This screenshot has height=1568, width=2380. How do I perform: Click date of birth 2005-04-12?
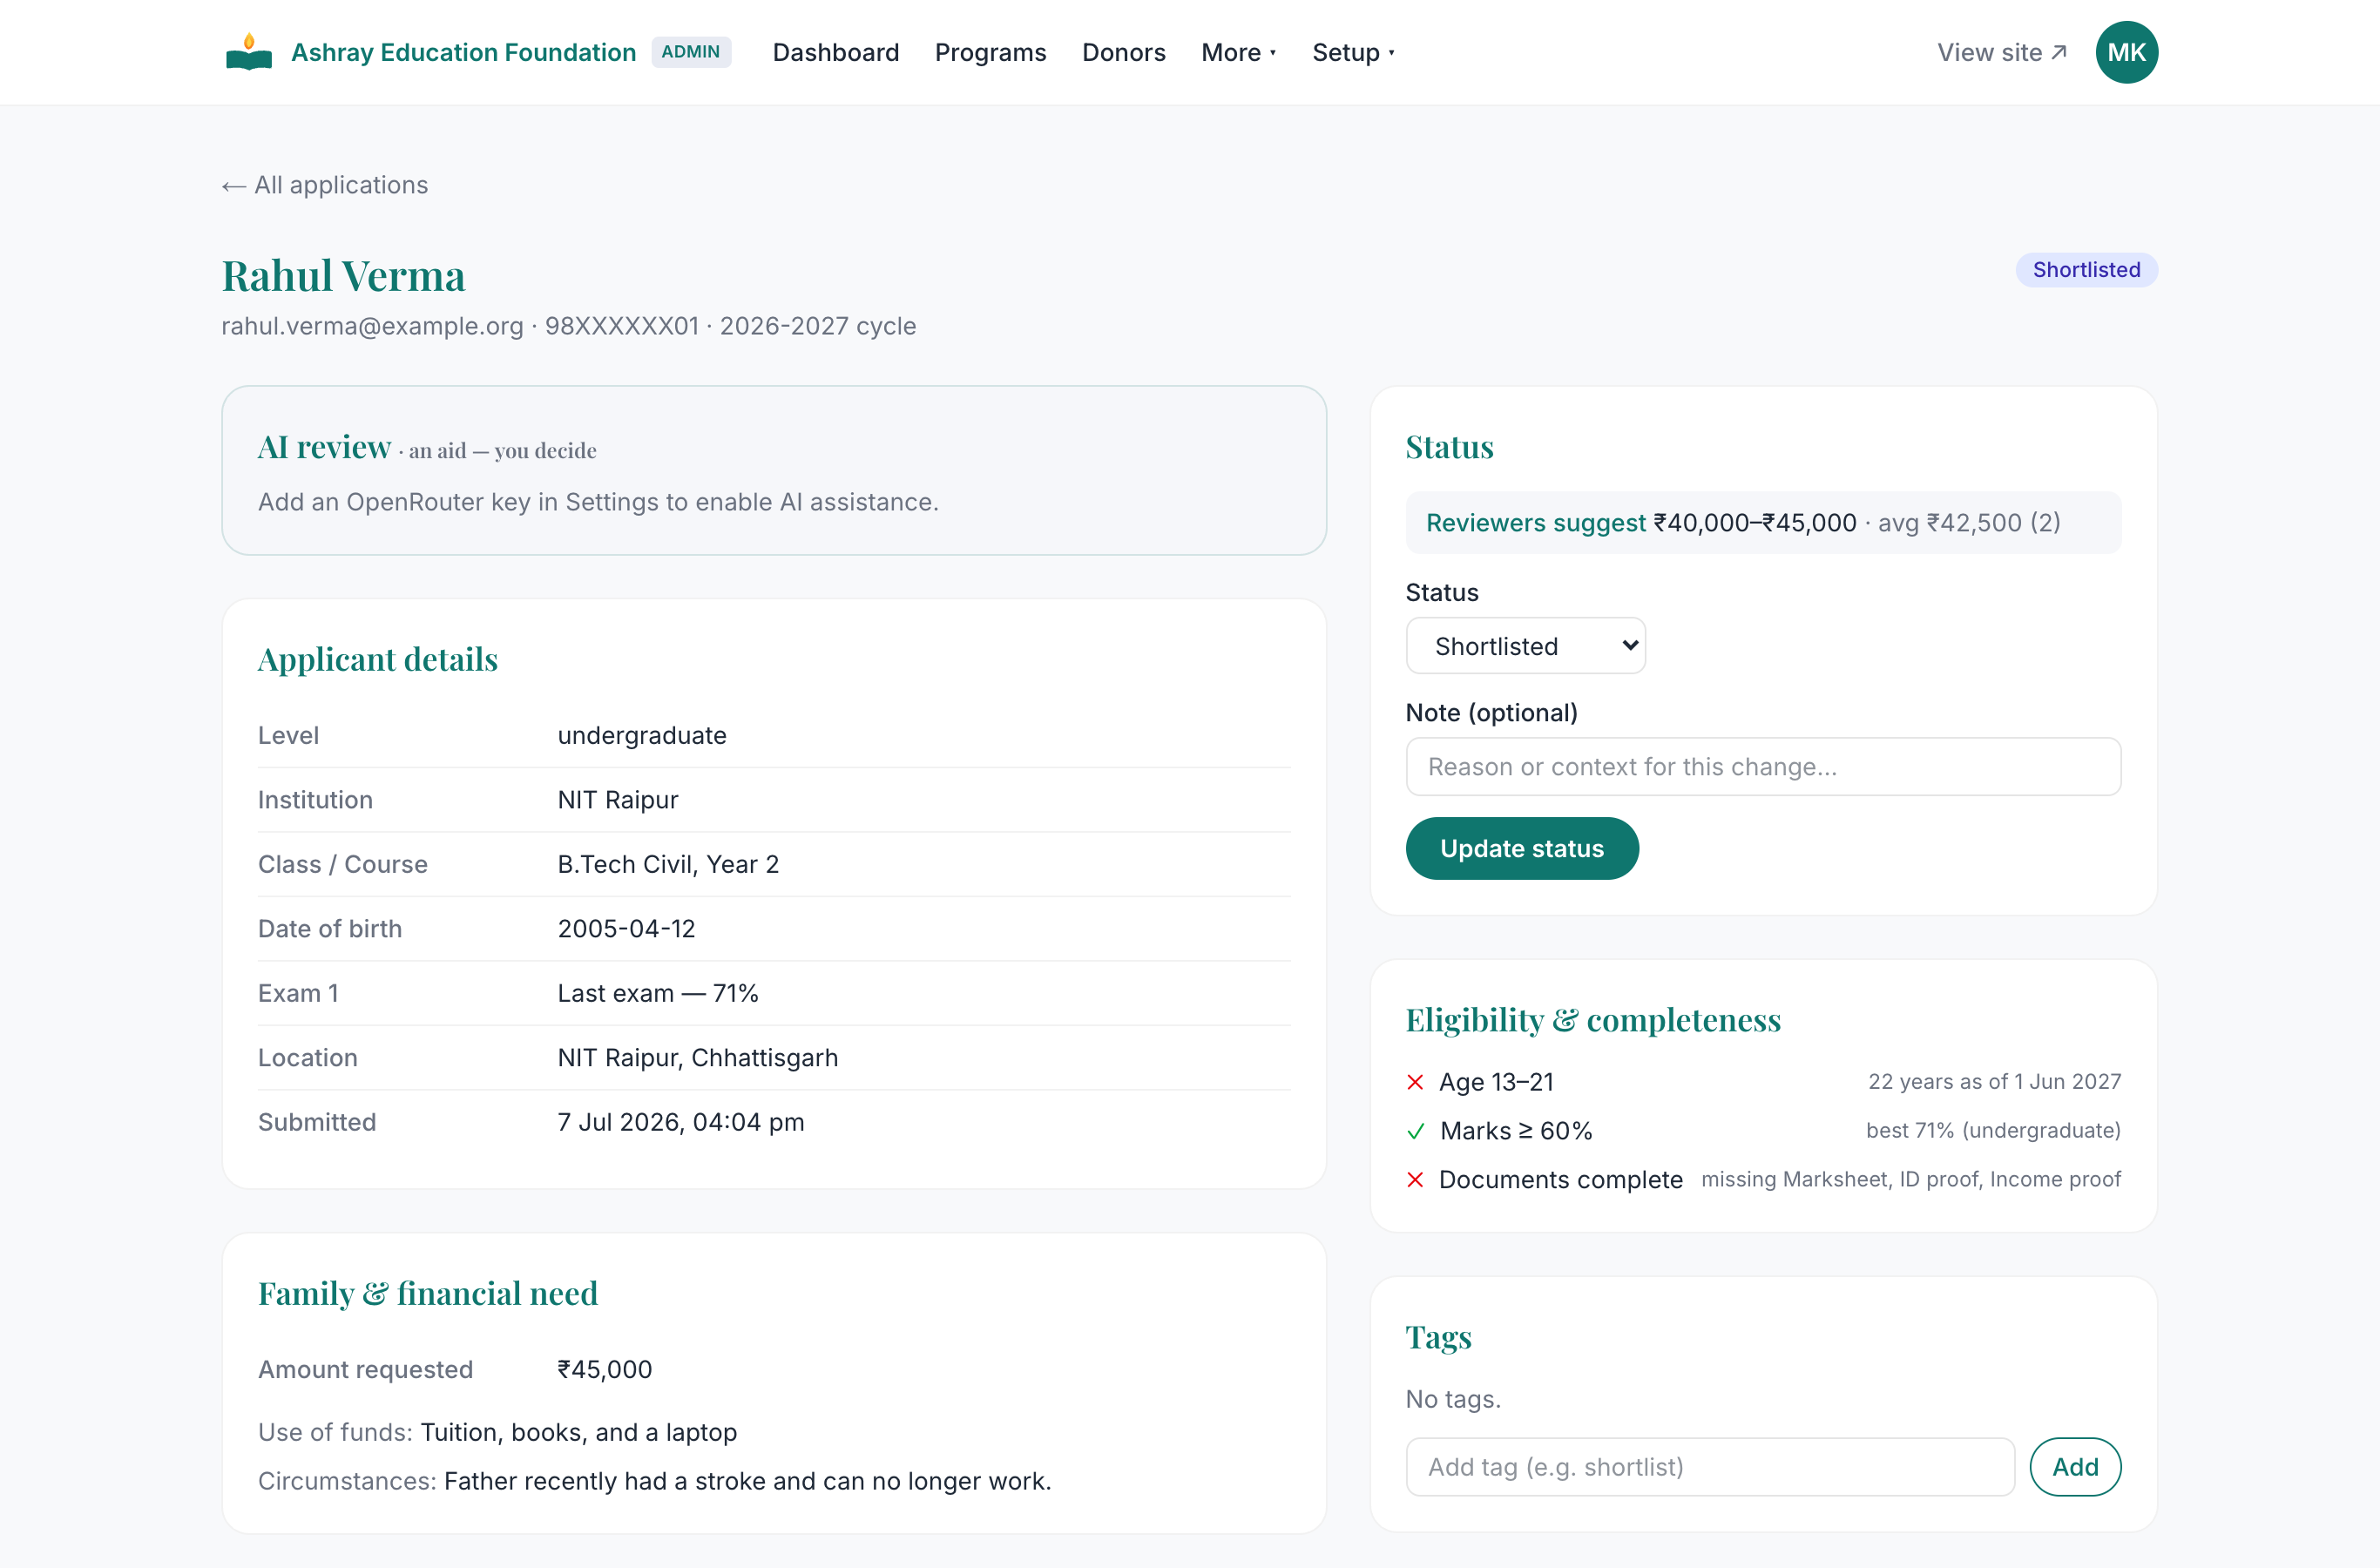tap(626, 929)
